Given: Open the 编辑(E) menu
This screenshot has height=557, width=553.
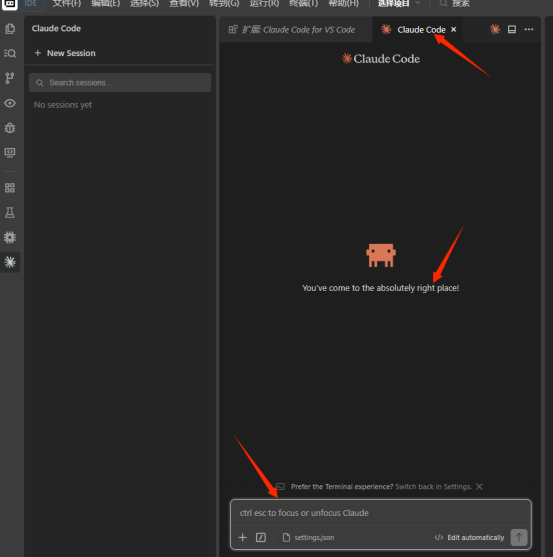Looking at the screenshot, I should 105,4.
